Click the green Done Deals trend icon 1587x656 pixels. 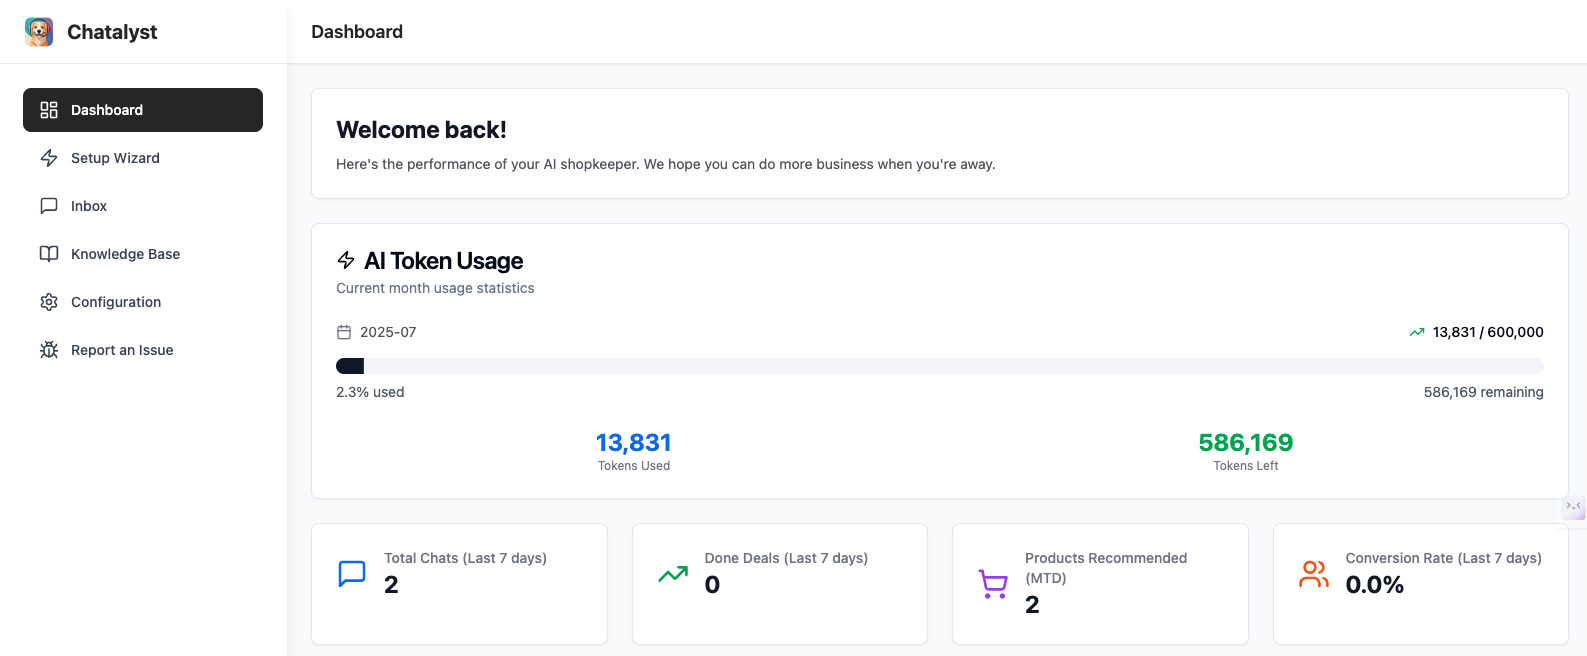coord(673,574)
